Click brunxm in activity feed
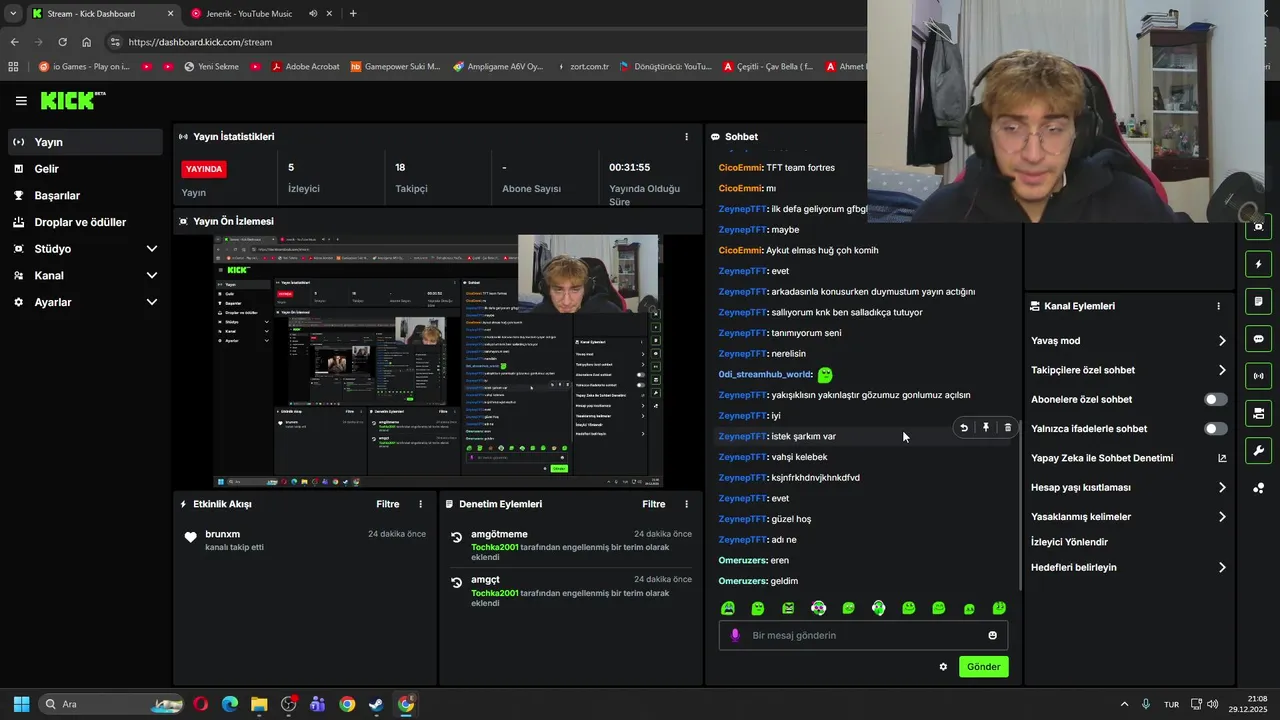 point(222,534)
